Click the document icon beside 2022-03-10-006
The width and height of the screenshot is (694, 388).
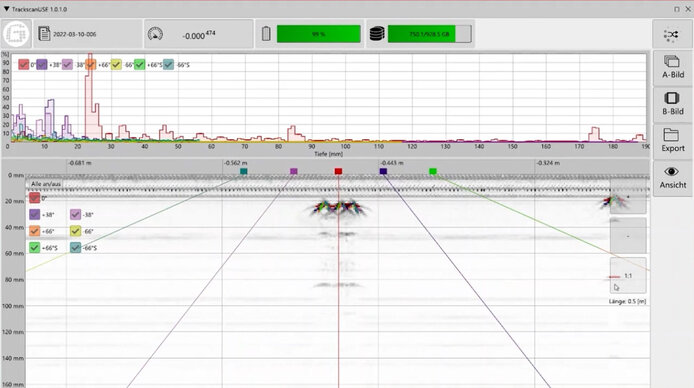tap(44, 34)
